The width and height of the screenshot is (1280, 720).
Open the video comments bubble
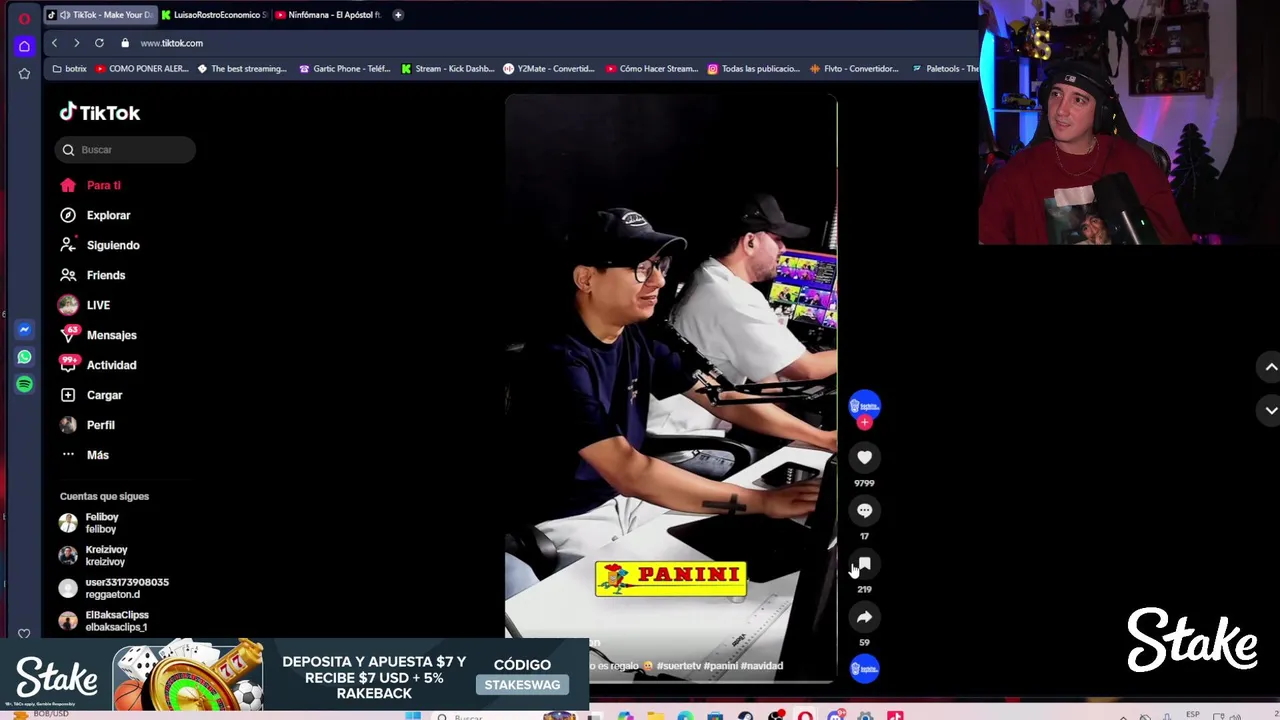coord(864,510)
